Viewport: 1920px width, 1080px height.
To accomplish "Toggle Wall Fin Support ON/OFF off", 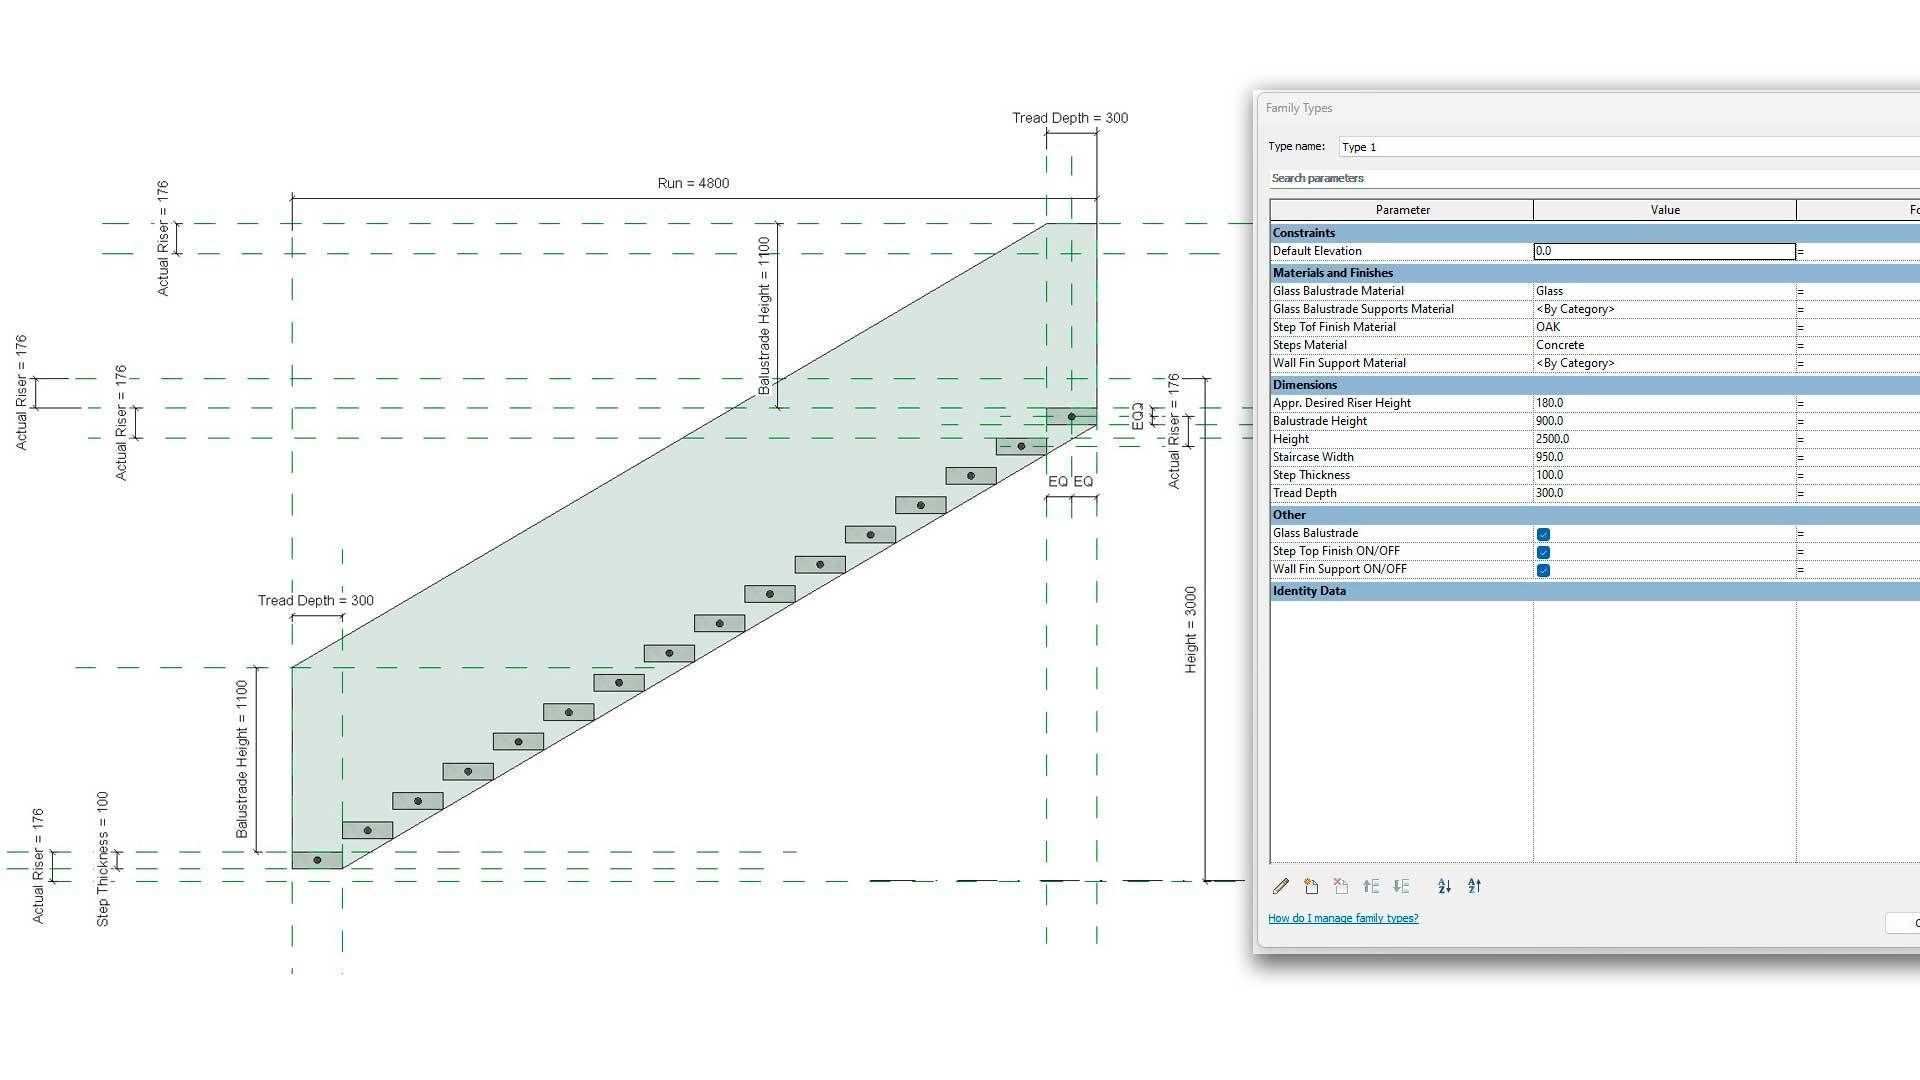I will [1544, 569].
